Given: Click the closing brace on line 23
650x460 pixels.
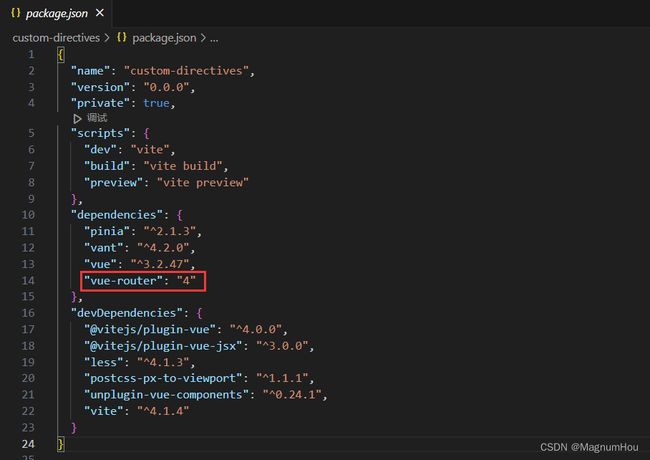Looking at the screenshot, I should (74, 428).
